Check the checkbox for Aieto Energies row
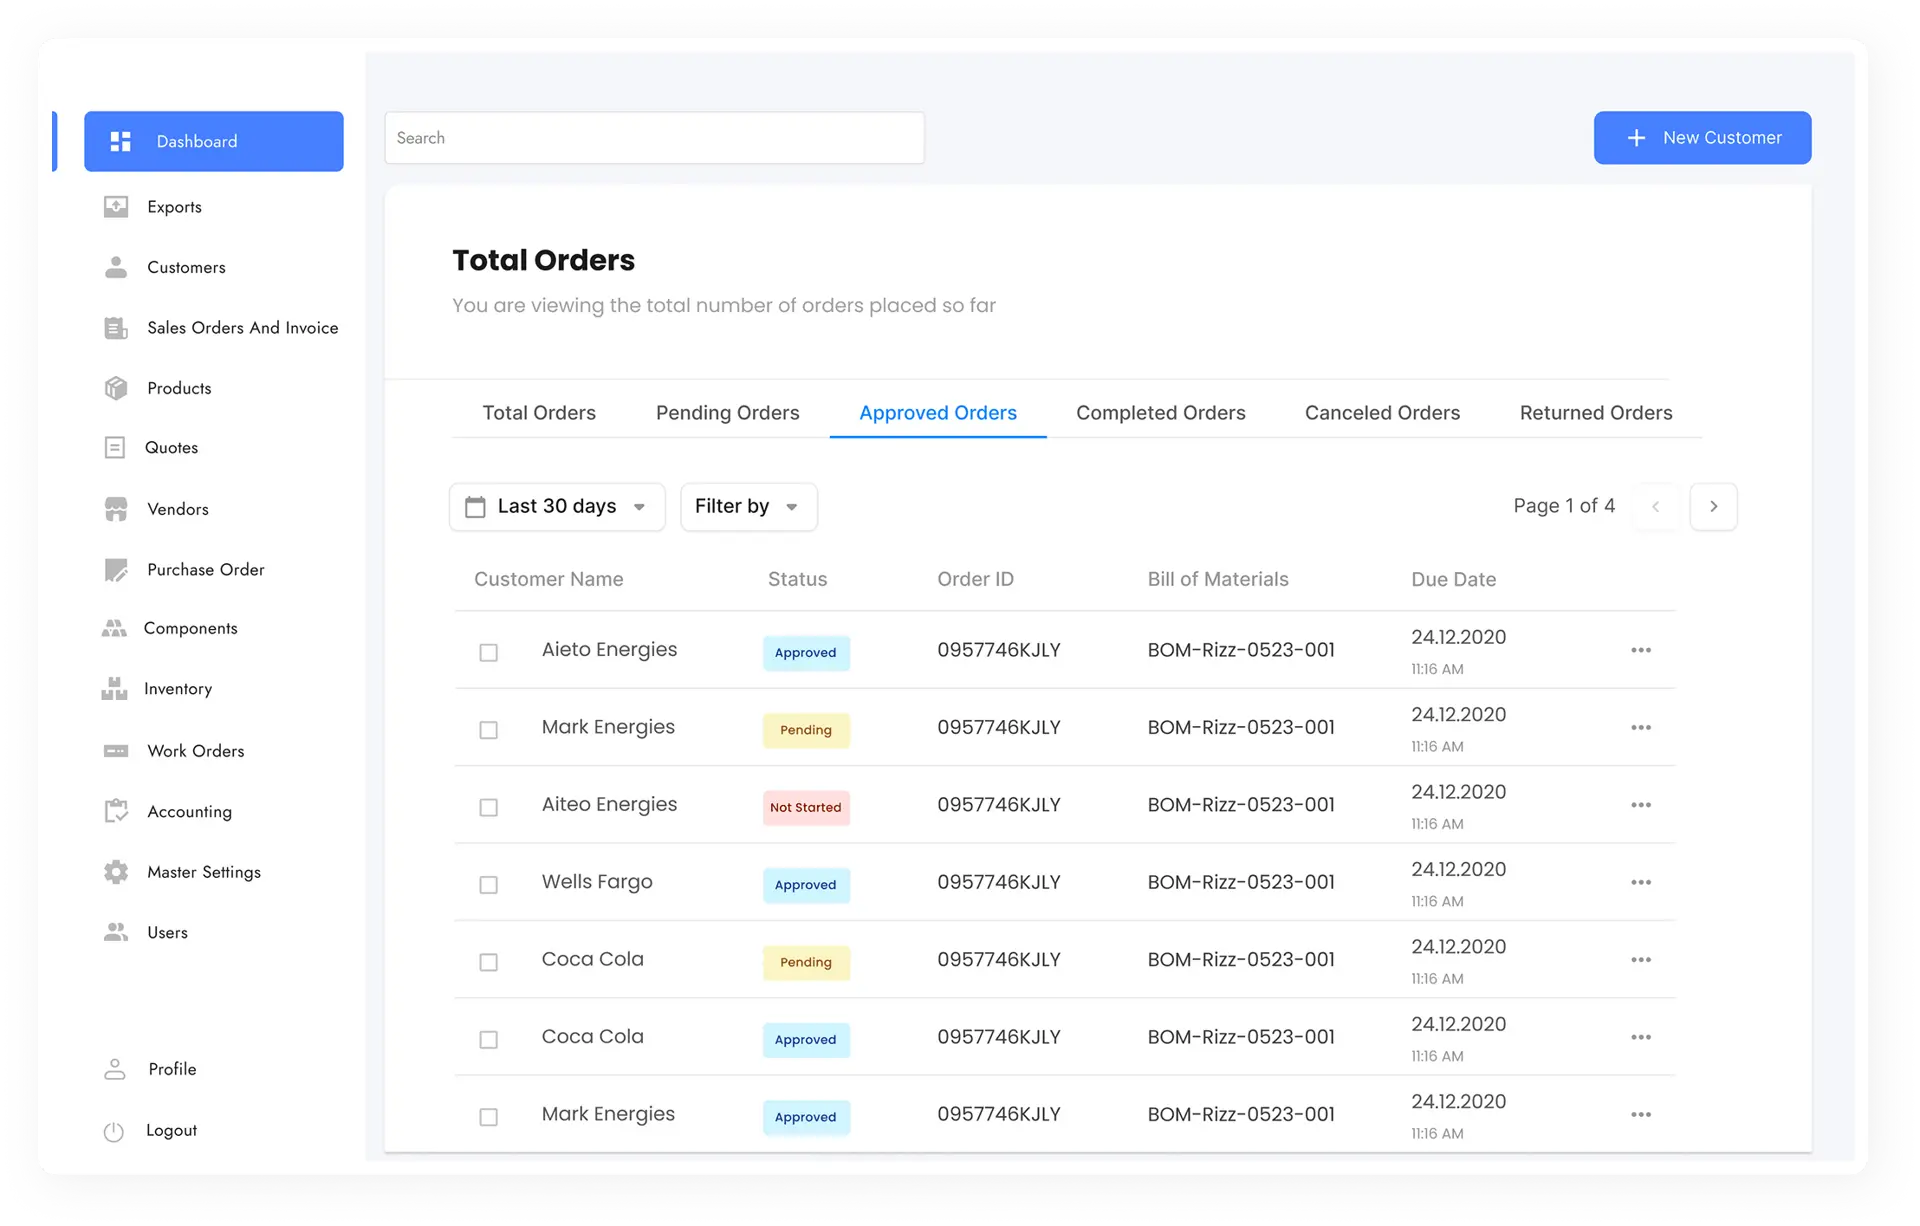The image size is (1920, 1226). tap(489, 652)
